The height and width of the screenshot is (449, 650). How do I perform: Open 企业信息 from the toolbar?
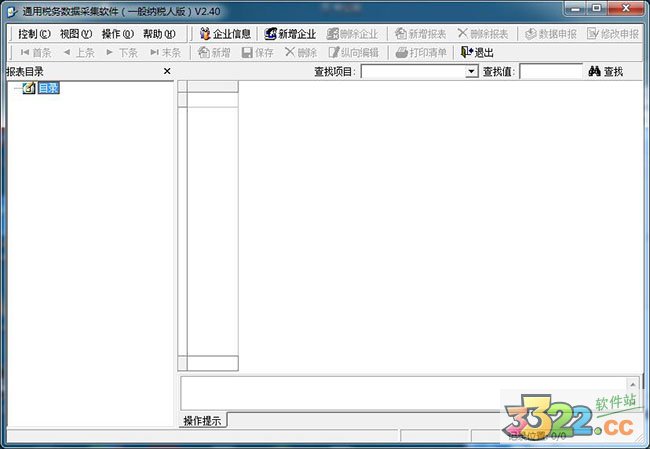click(x=225, y=34)
